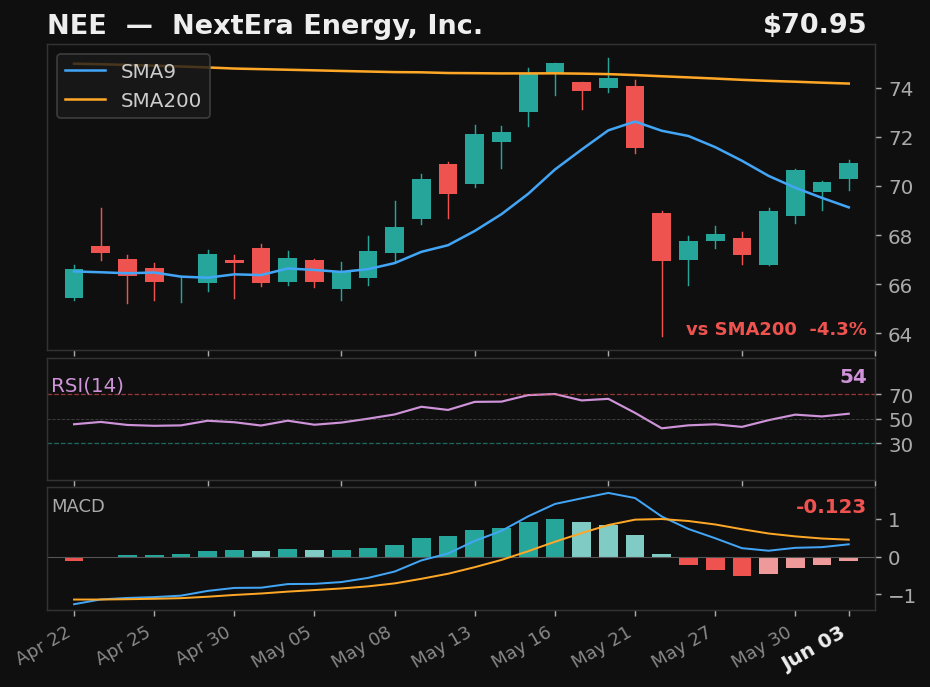Click the RSI(14) panel label
Screen dimensions: 930x687
87,386
